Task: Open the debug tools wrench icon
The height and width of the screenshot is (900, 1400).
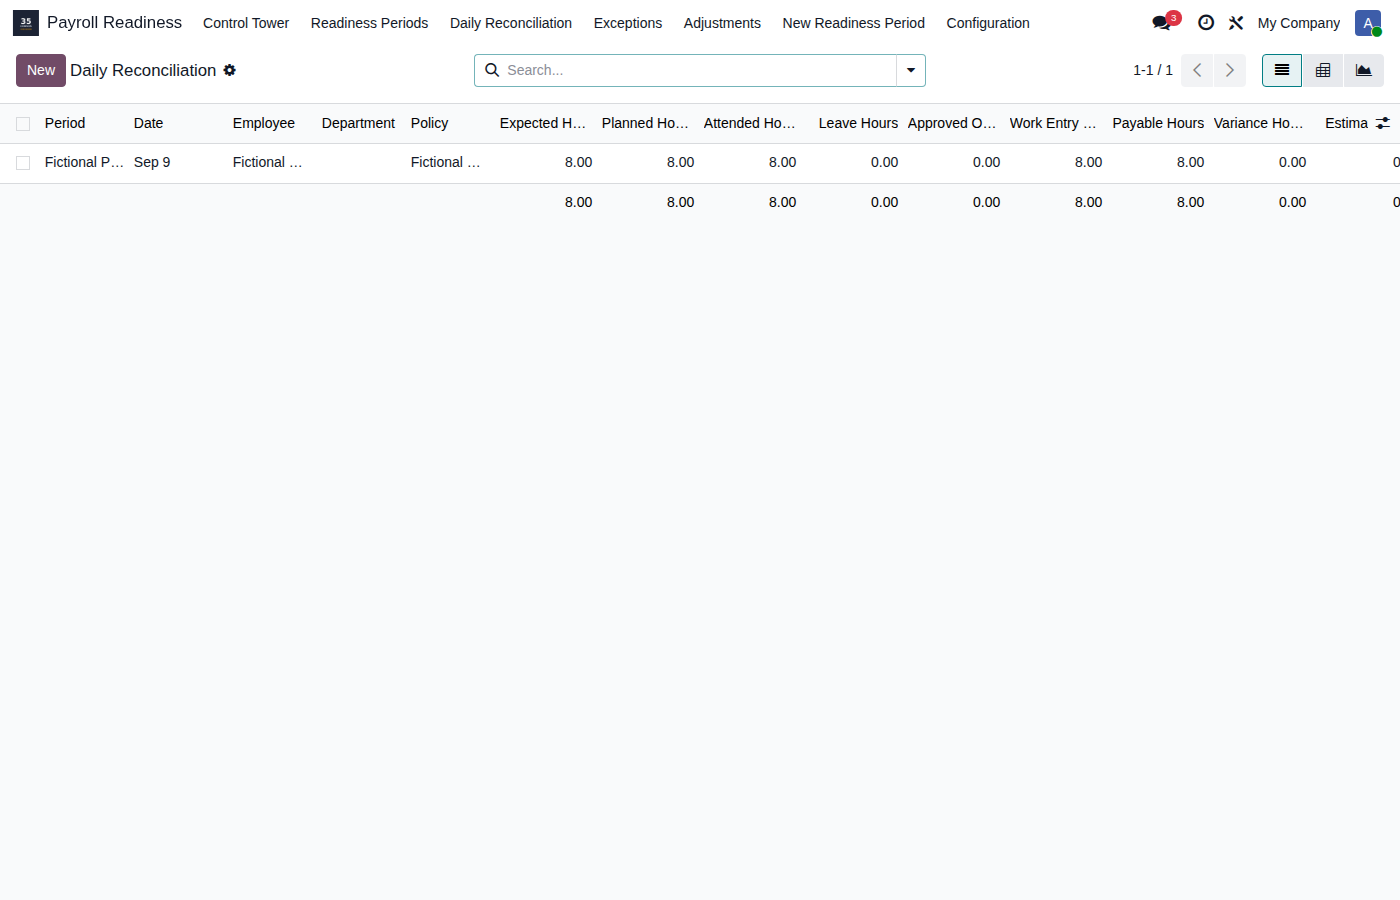Action: pyautogui.click(x=1236, y=23)
